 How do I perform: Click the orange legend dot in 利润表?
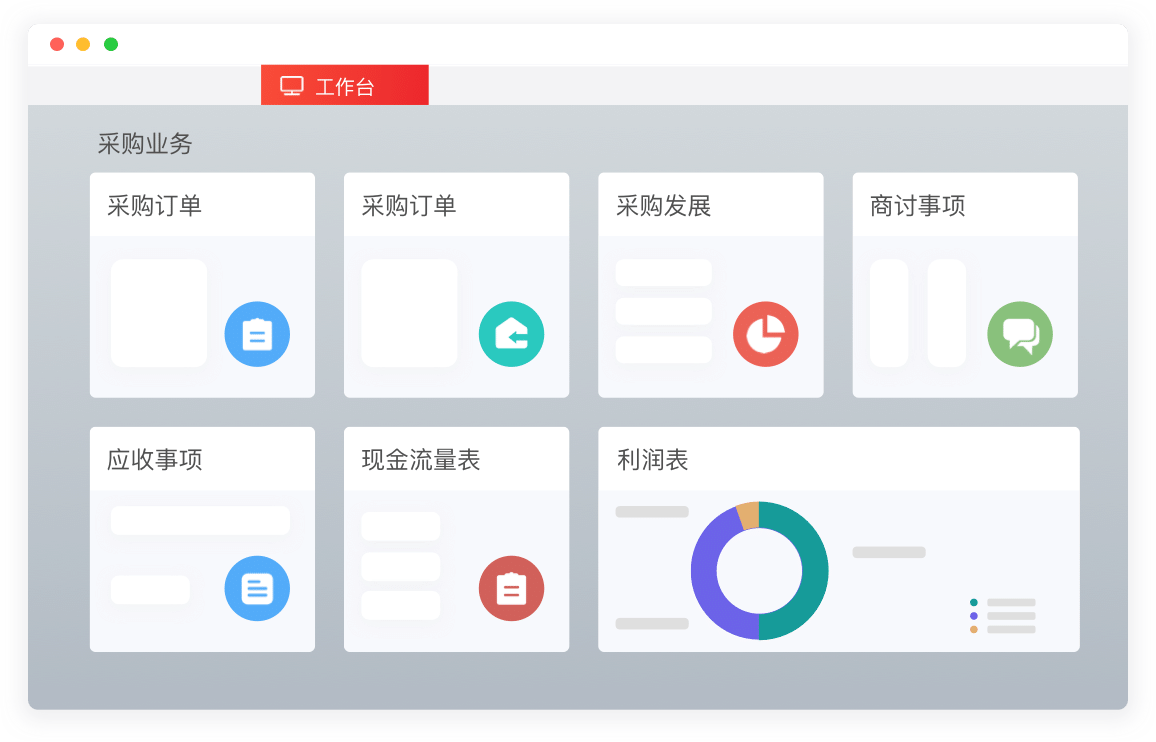[974, 629]
